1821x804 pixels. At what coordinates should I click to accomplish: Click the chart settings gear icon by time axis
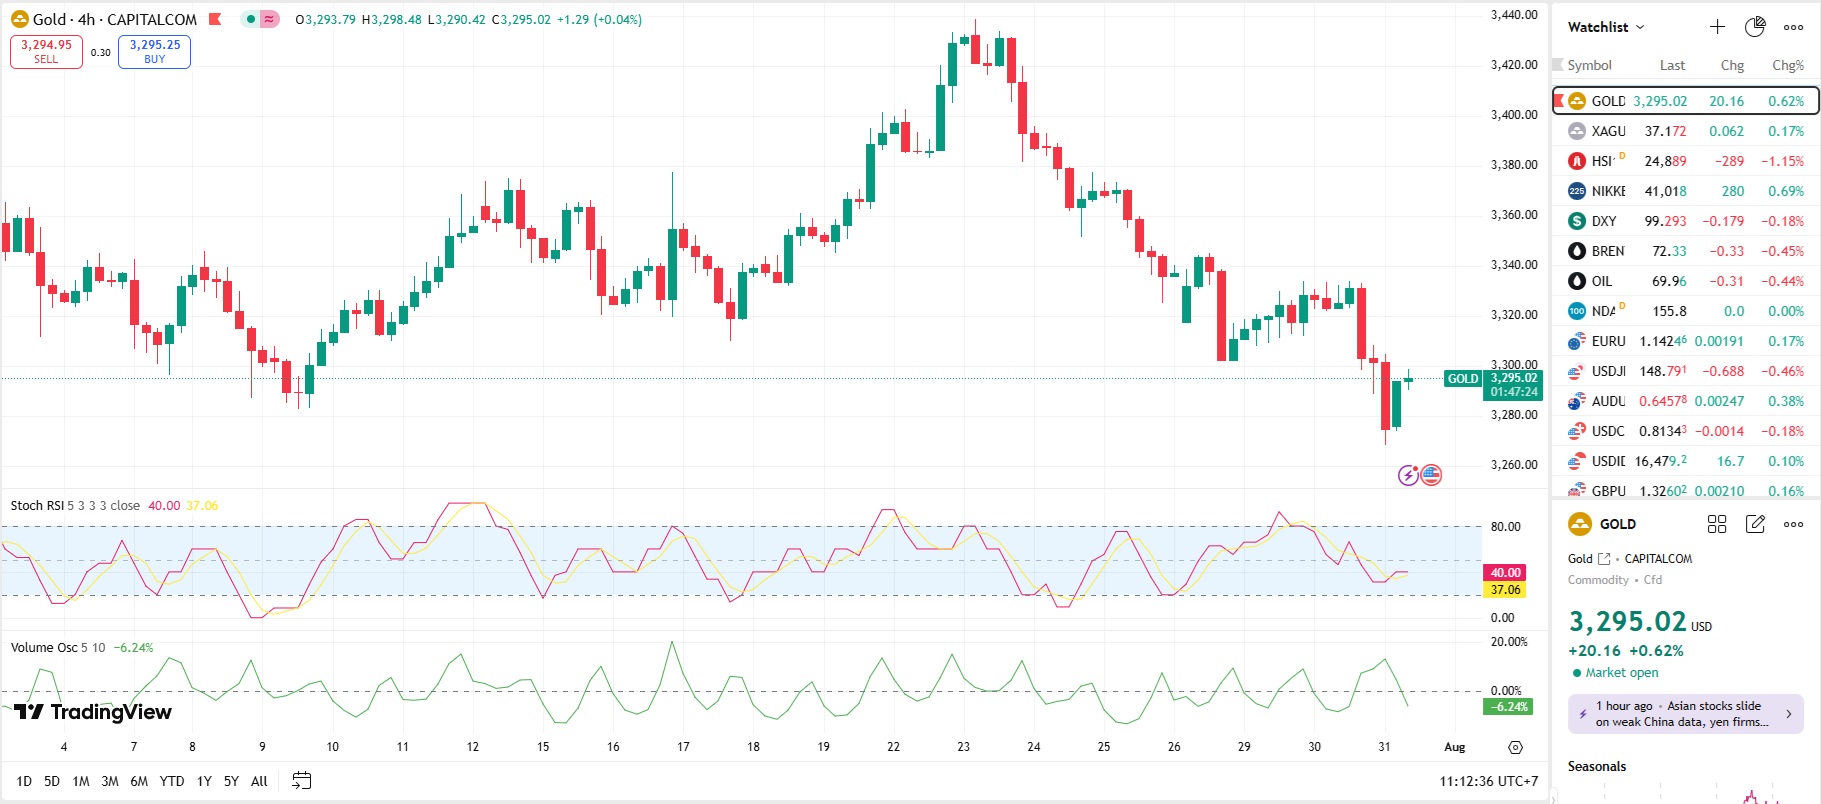click(x=1515, y=747)
